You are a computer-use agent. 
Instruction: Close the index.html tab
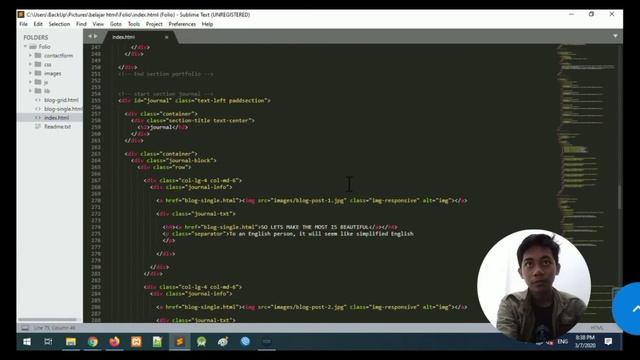tap(167, 37)
